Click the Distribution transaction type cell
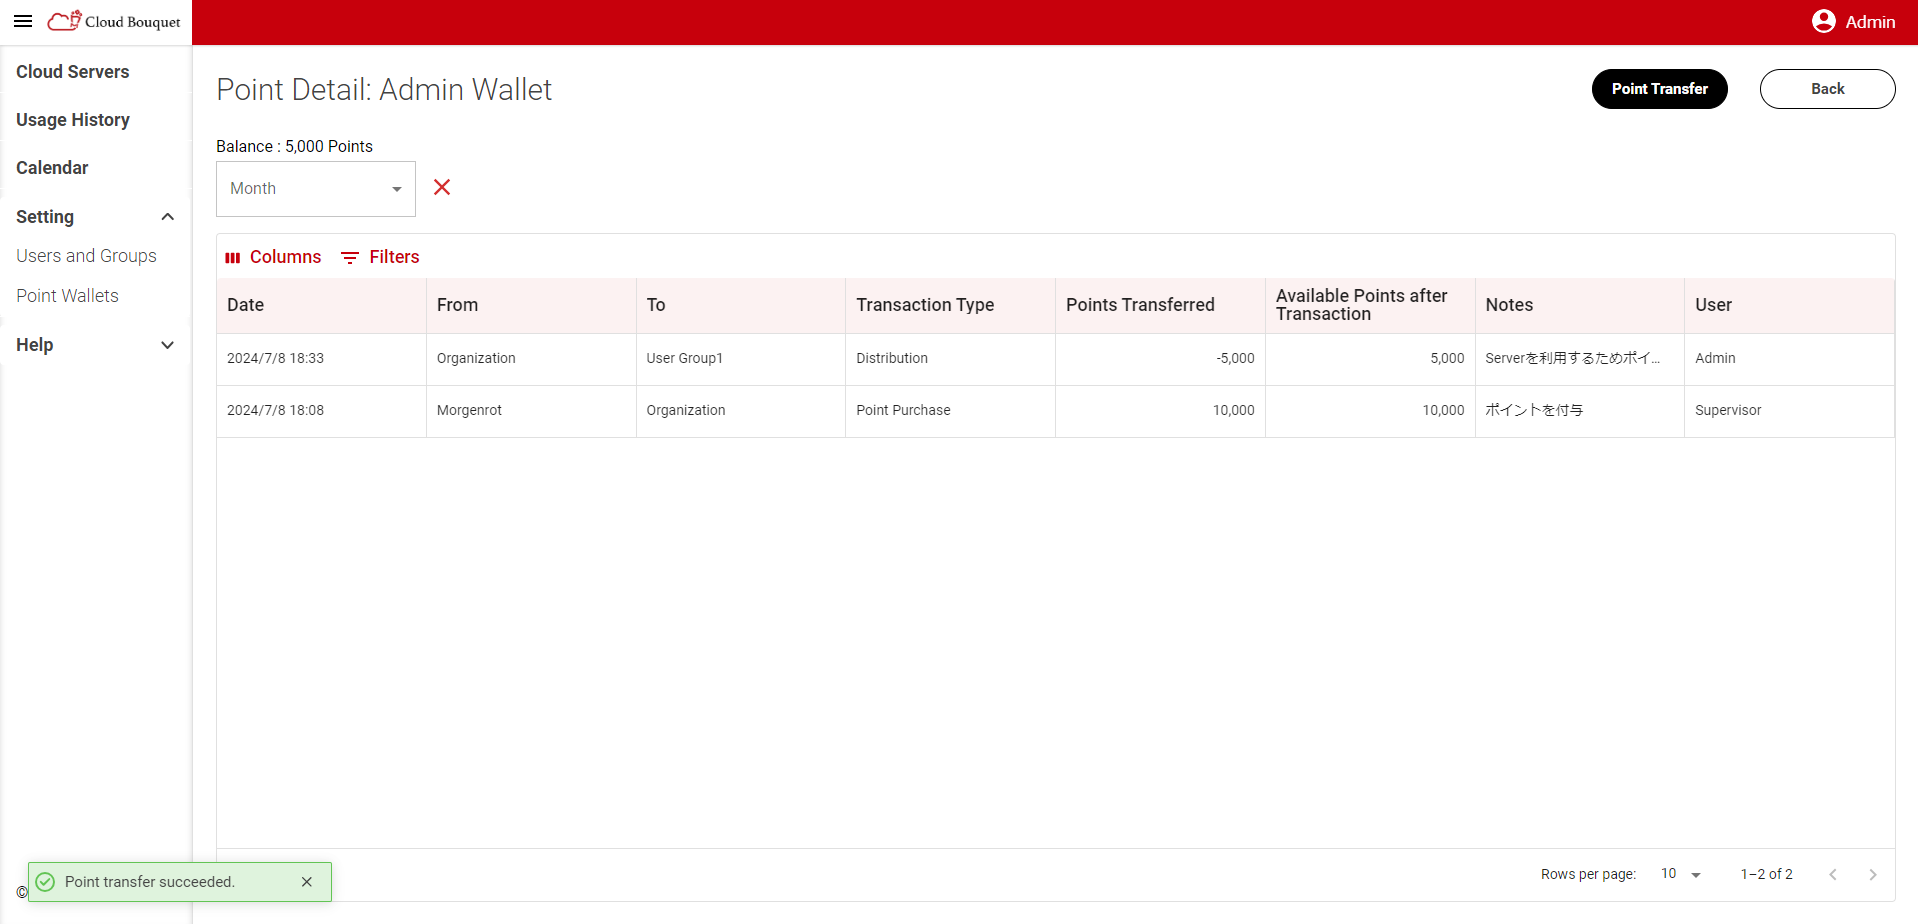 [x=951, y=359]
